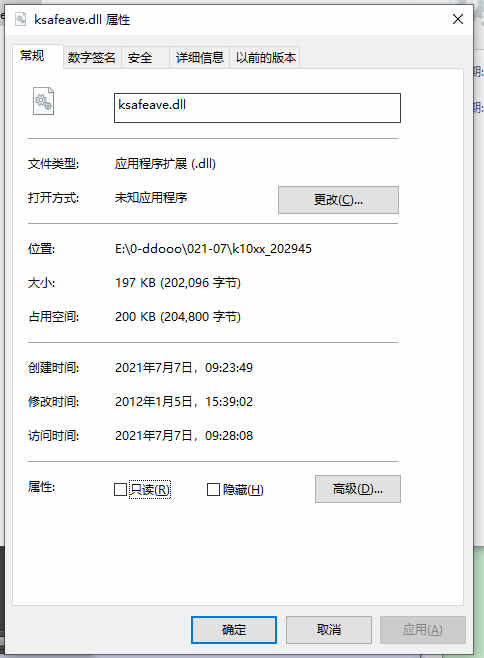
Task: Click the 未知应用程序 open-with text
Action: tap(151, 198)
